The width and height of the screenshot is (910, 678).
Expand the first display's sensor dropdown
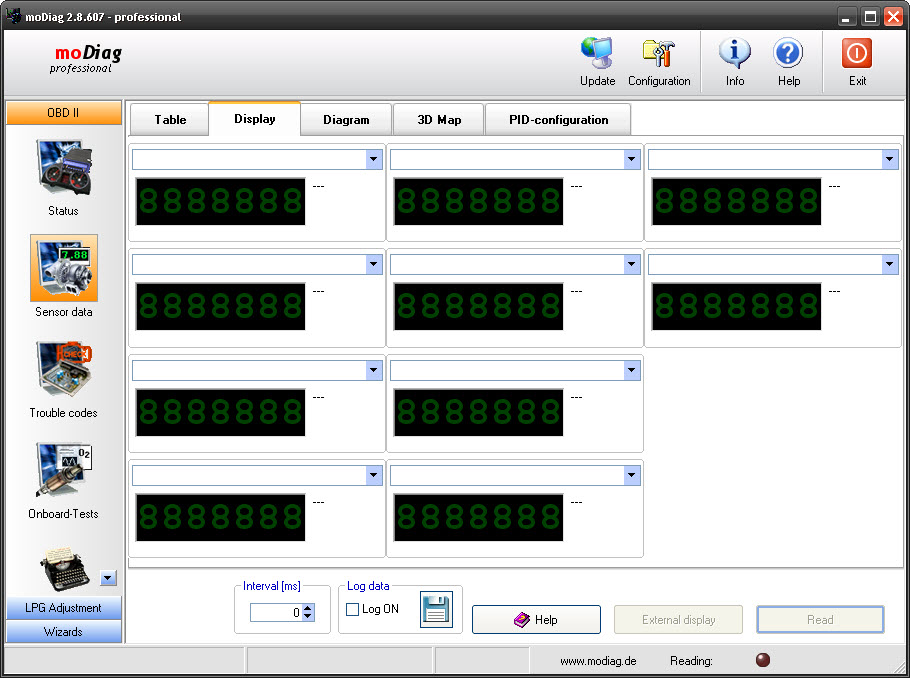pos(374,159)
